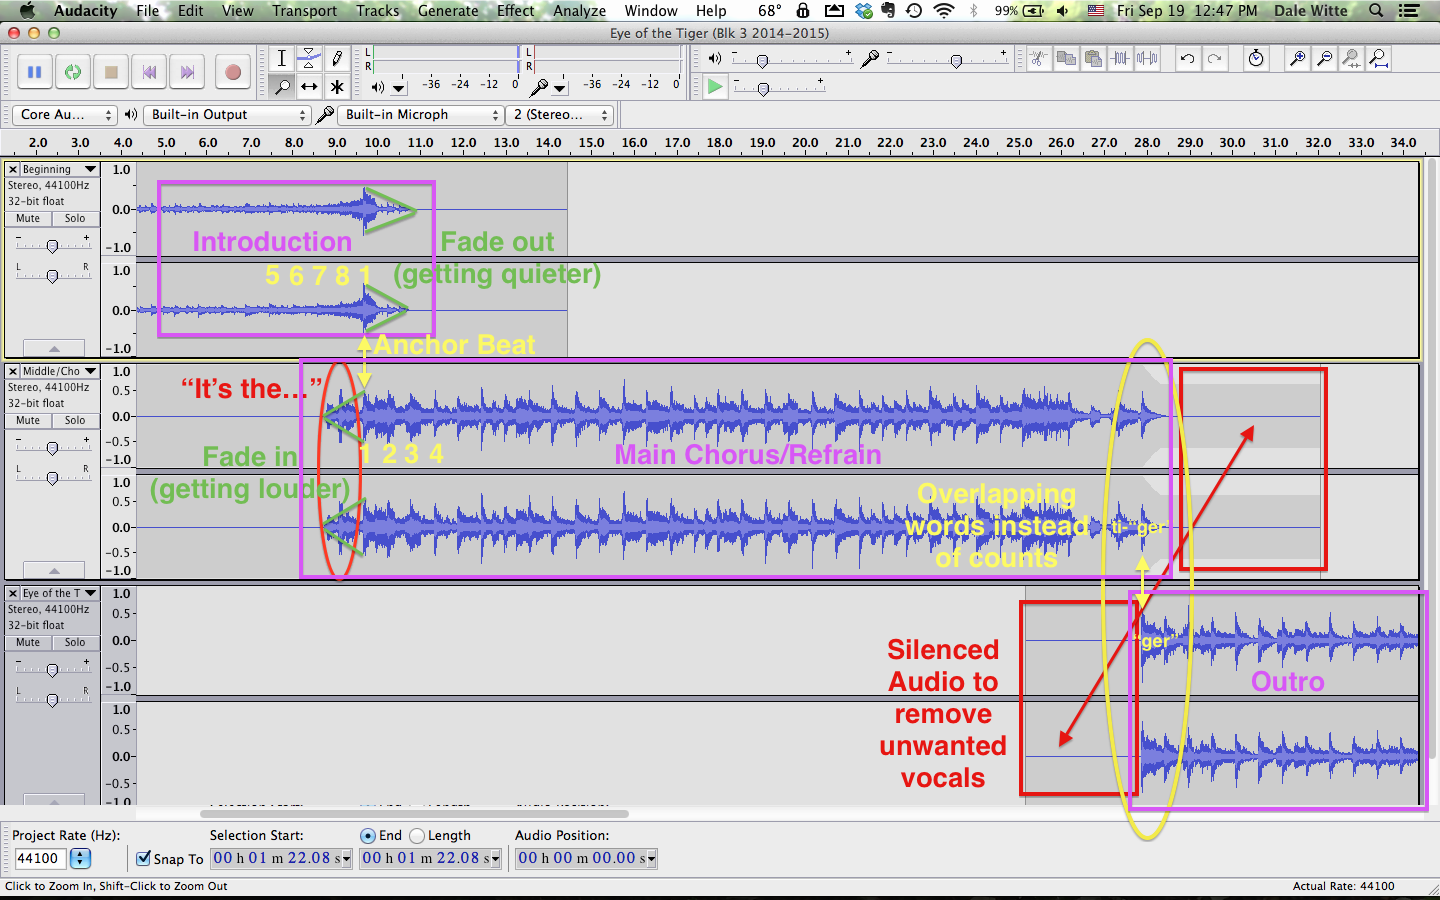The width and height of the screenshot is (1440, 900).
Task: Mute the Beginning track
Action: click(x=28, y=218)
